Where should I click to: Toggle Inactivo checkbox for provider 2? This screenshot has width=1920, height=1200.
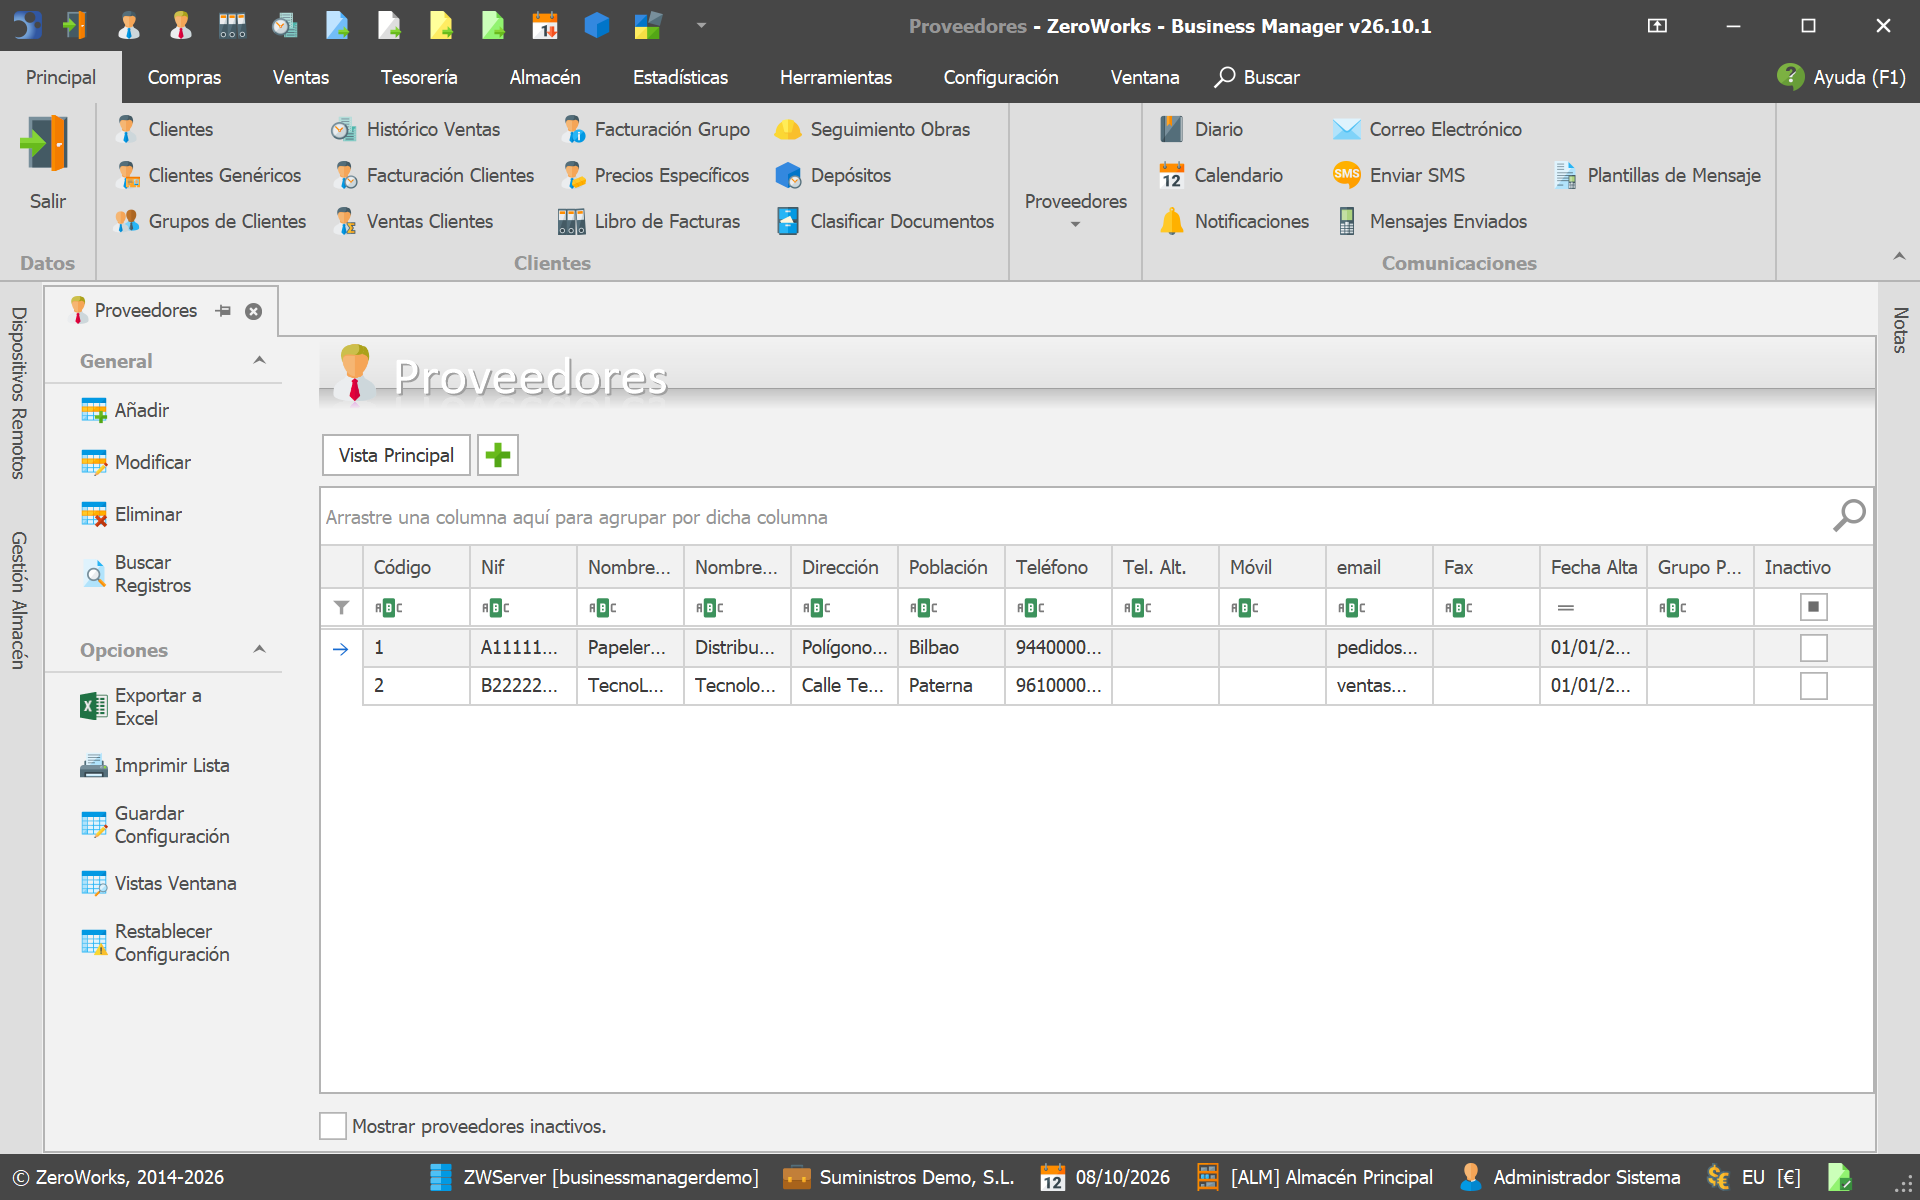click(x=1813, y=686)
